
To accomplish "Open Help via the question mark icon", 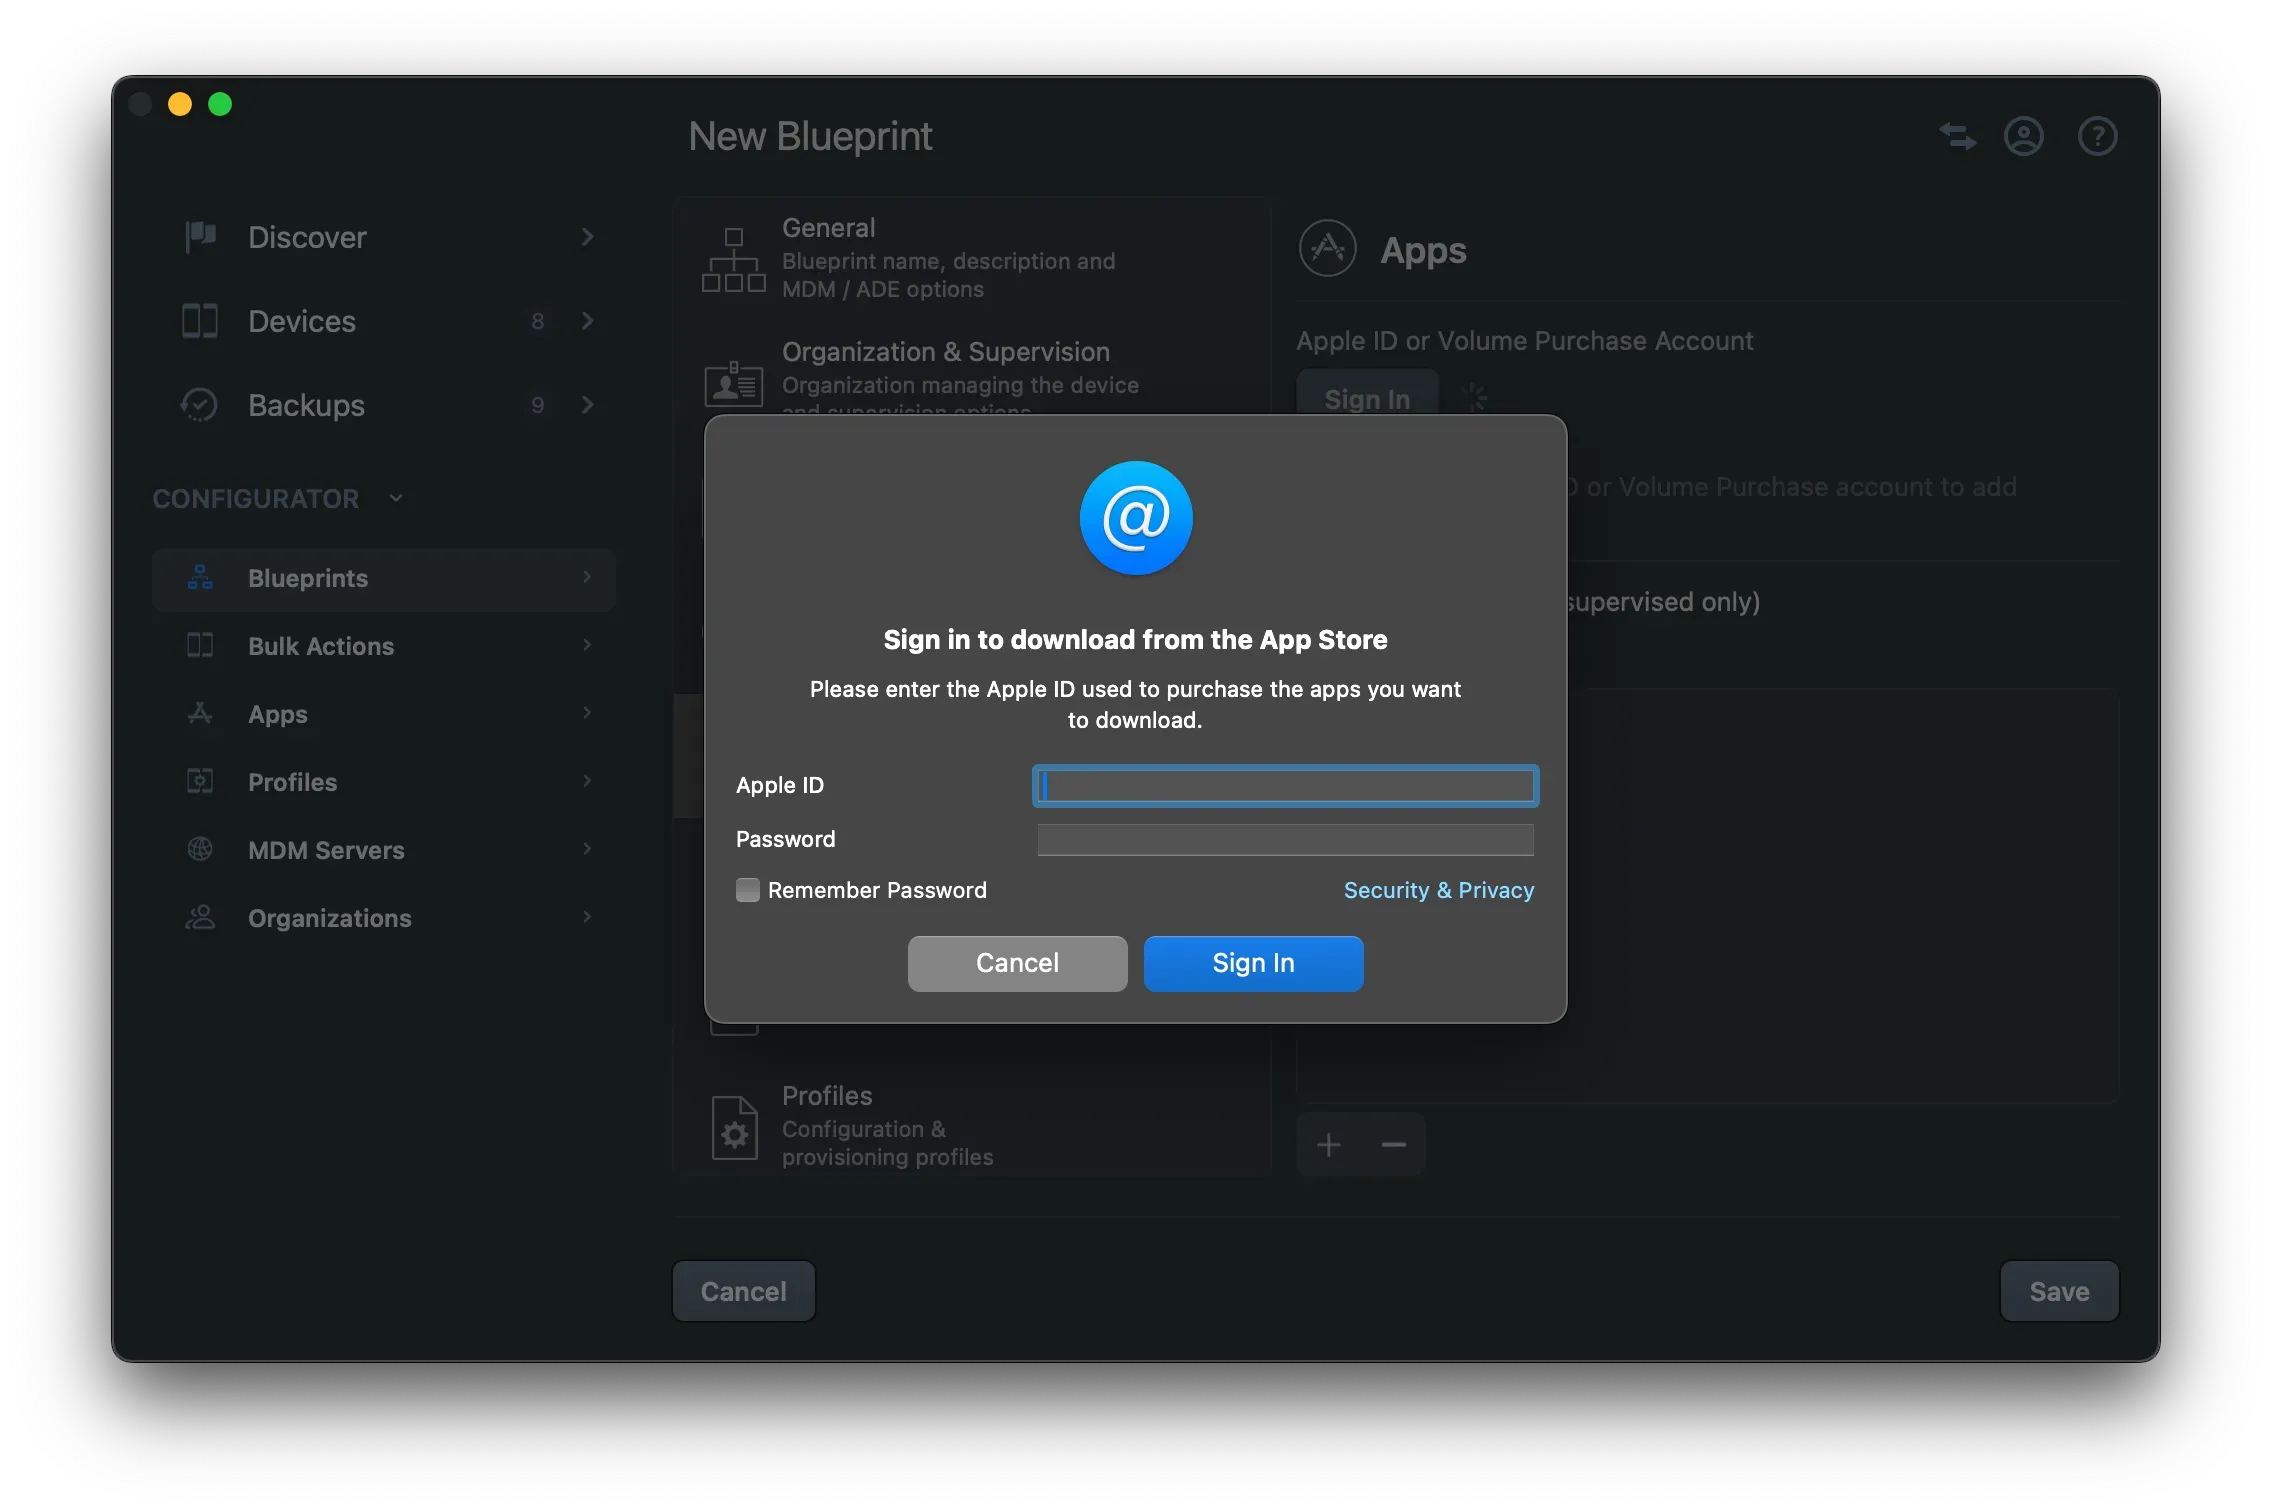I will pos(2098,136).
